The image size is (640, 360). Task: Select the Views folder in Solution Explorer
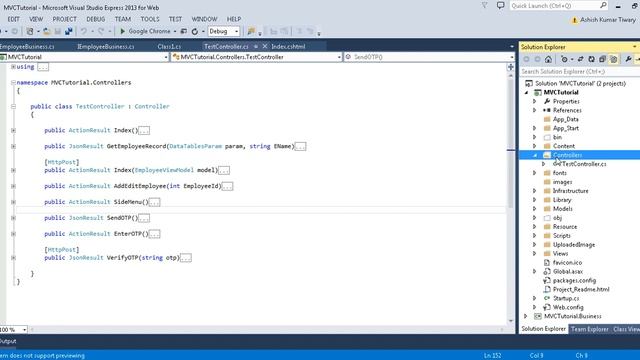point(560,253)
